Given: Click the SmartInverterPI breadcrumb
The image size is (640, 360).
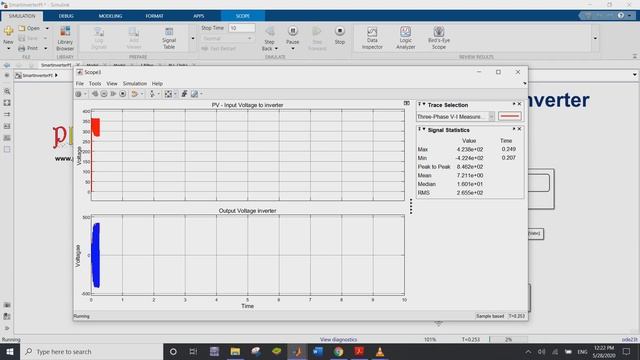Looking at the screenshot, I should [38, 76].
